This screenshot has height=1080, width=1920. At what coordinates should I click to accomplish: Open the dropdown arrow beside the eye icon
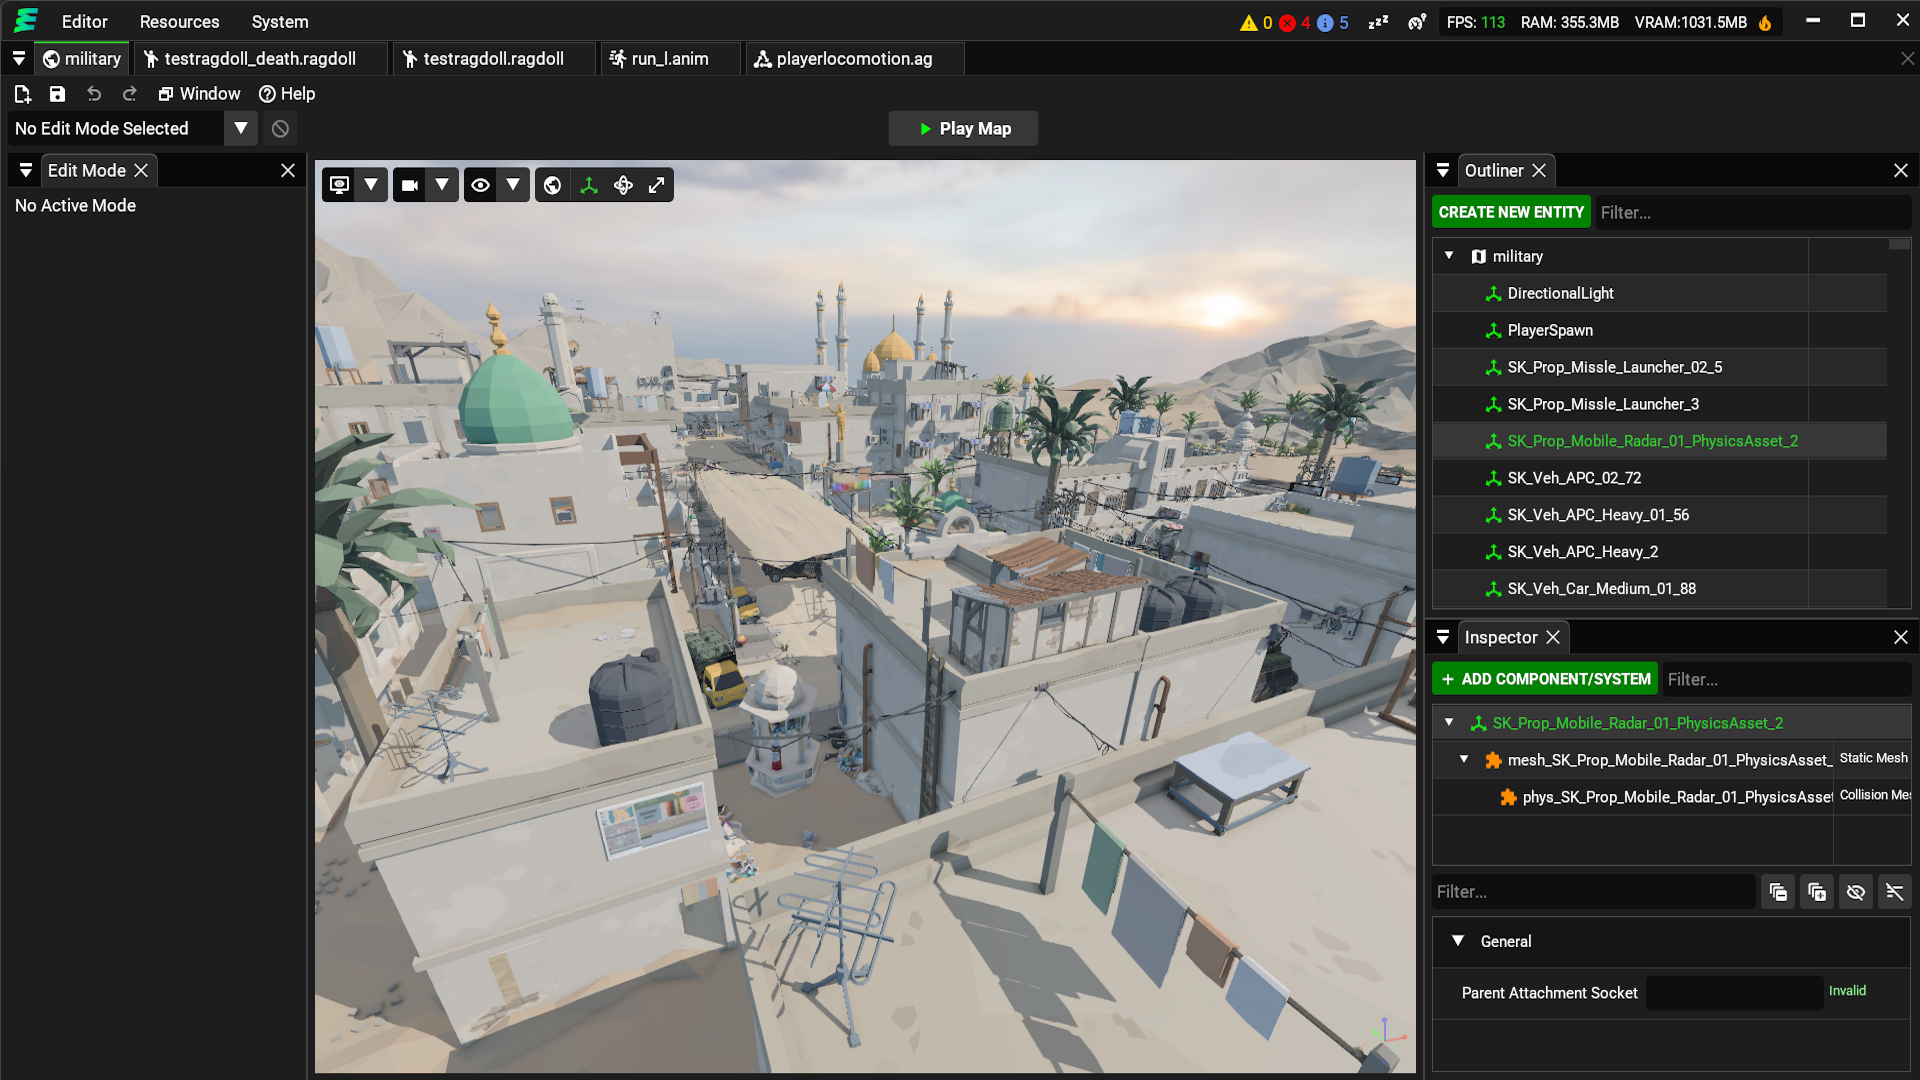pyautogui.click(x=513, y=185)
